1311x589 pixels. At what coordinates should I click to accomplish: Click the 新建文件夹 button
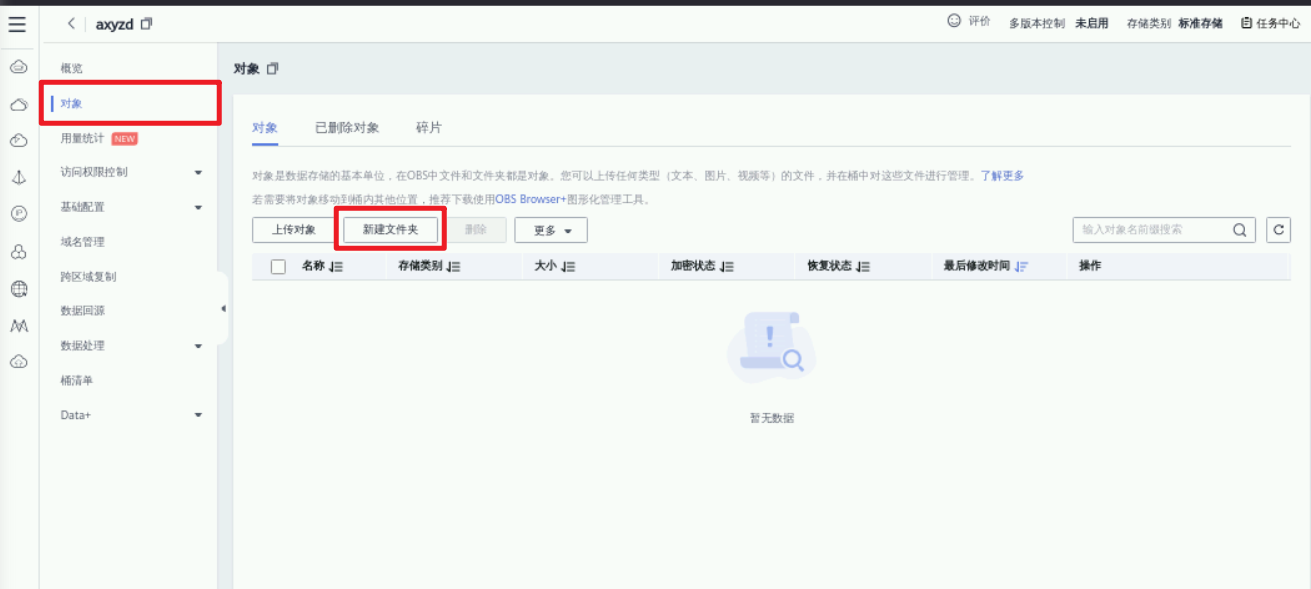(x=390, y=230)
